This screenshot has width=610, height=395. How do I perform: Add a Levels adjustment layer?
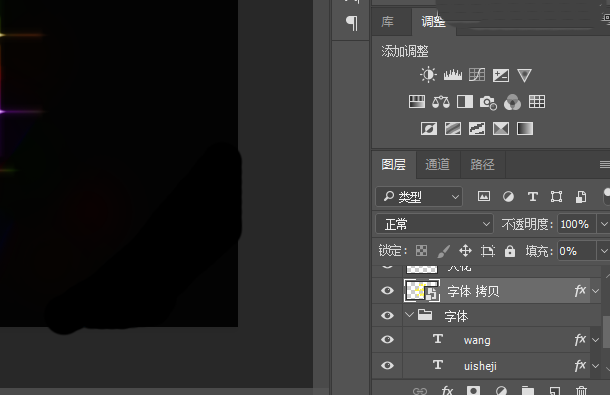(453, 75)
